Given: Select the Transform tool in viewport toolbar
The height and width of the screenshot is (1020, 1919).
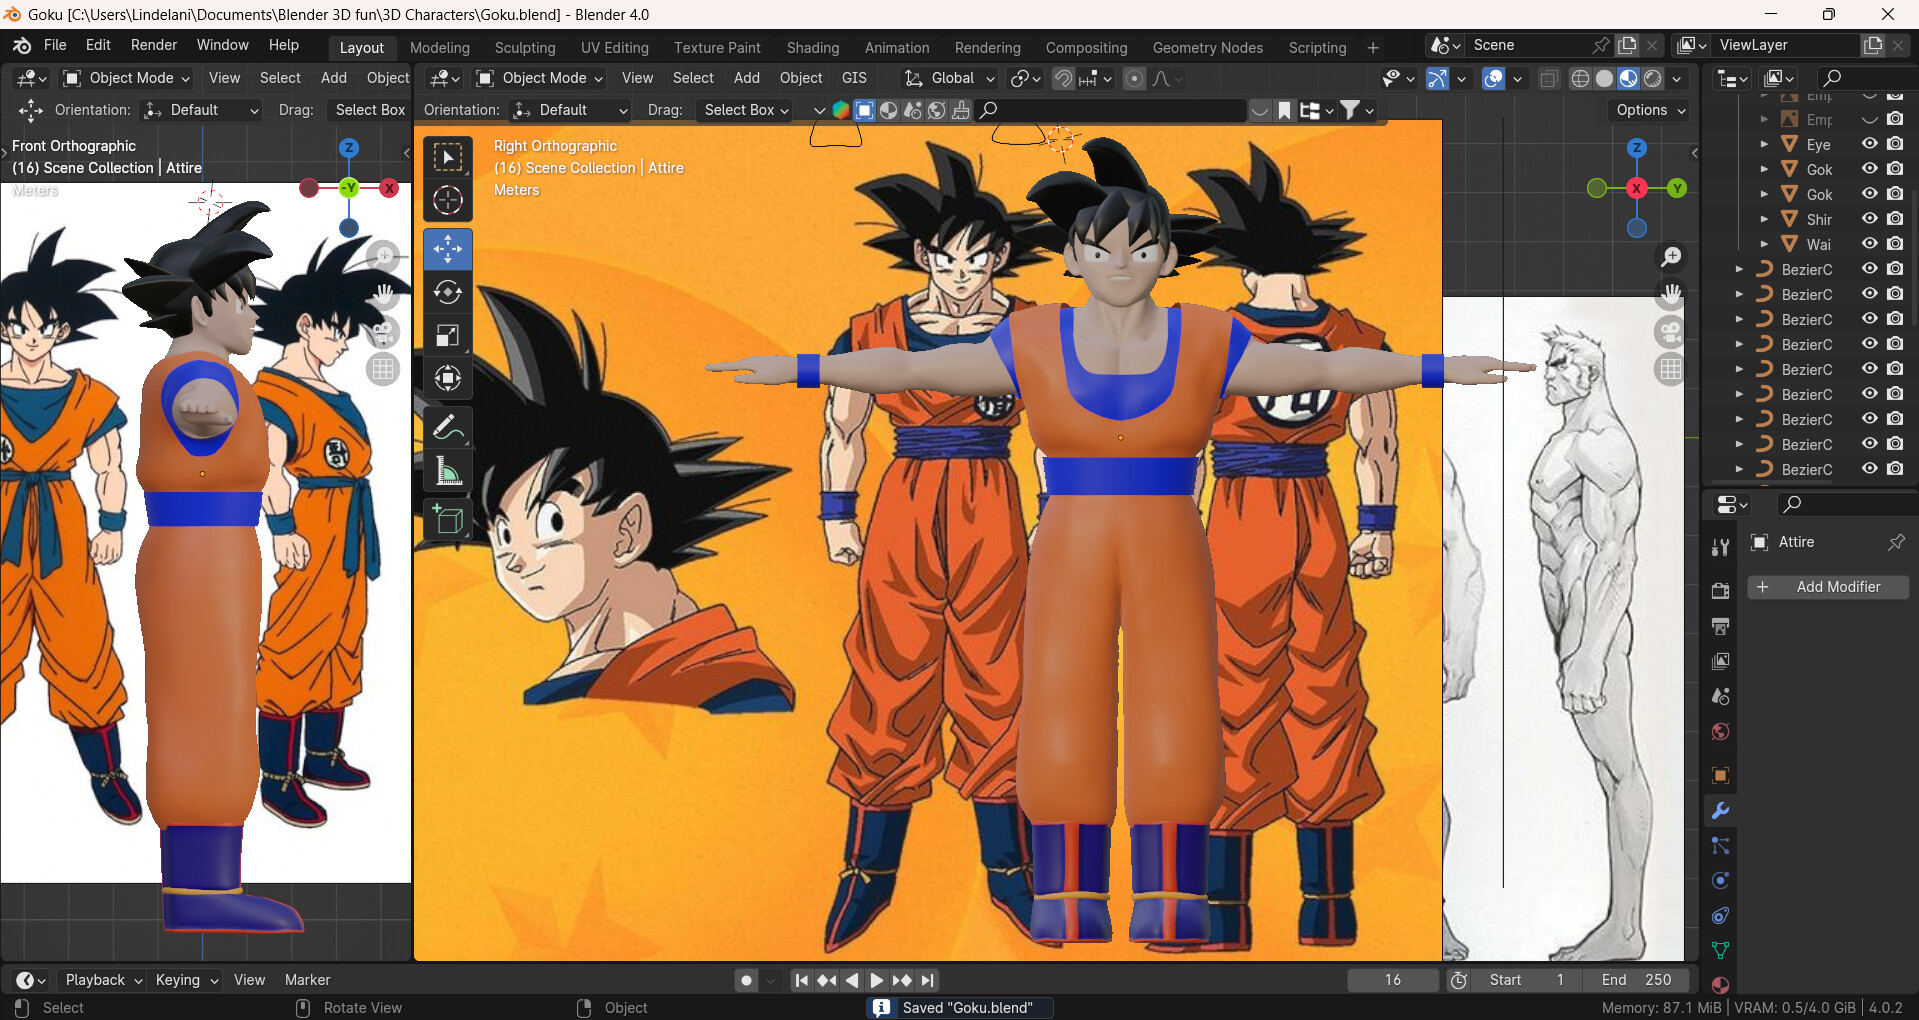Looking at the screenshot, I should click(448, 378).
